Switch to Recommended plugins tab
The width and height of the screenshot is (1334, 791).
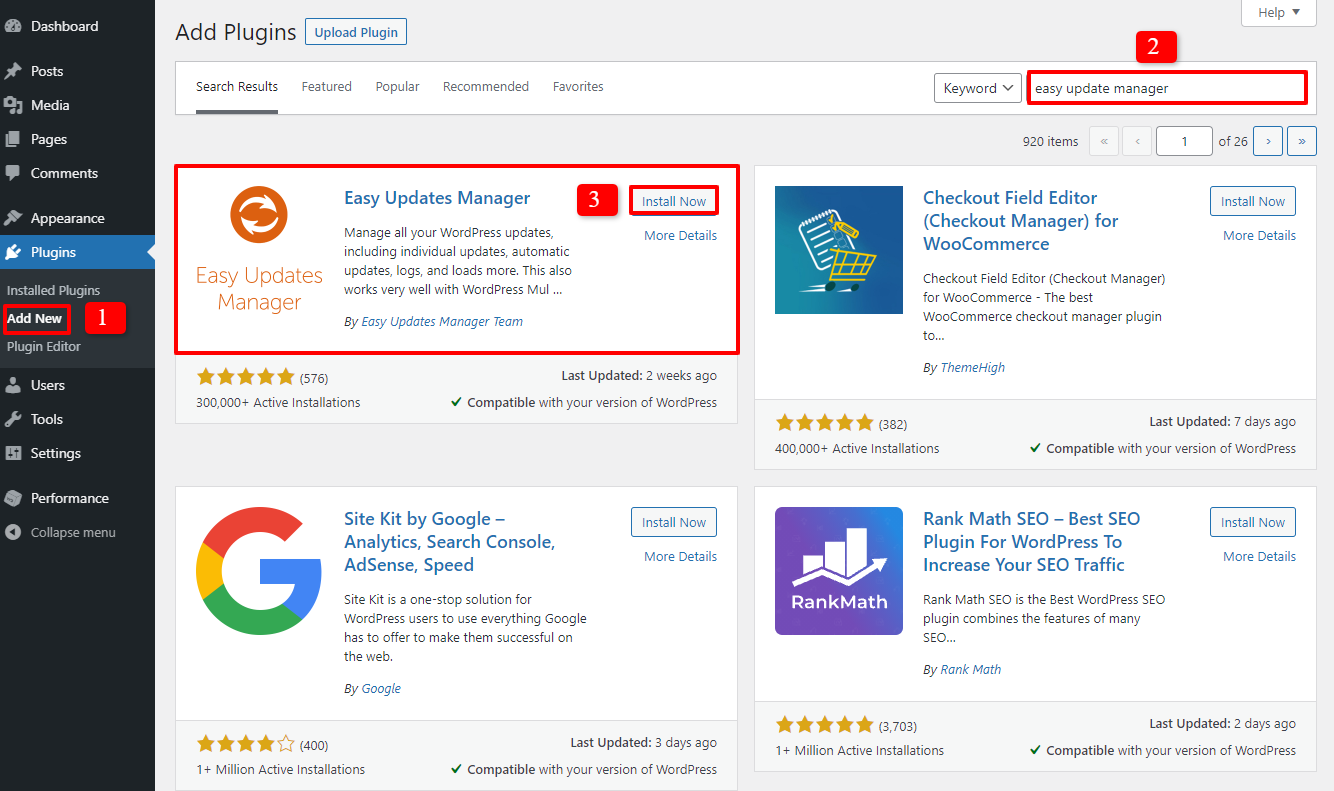point(486,87)
